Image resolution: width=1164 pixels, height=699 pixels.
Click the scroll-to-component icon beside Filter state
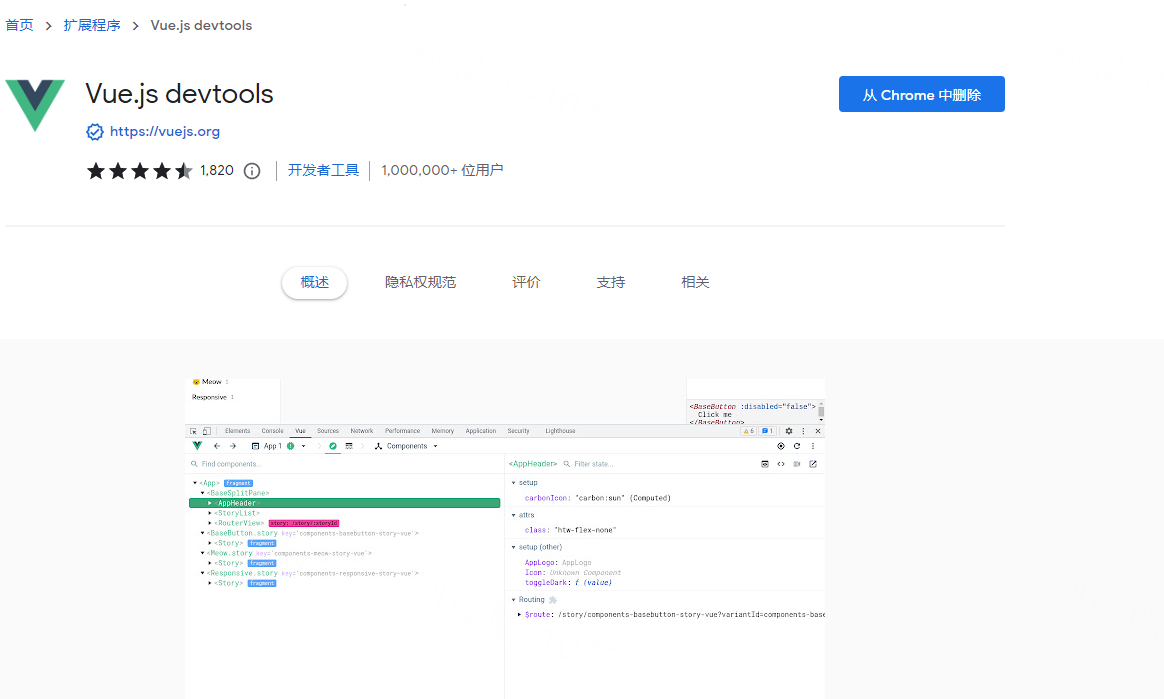point(765,464)
